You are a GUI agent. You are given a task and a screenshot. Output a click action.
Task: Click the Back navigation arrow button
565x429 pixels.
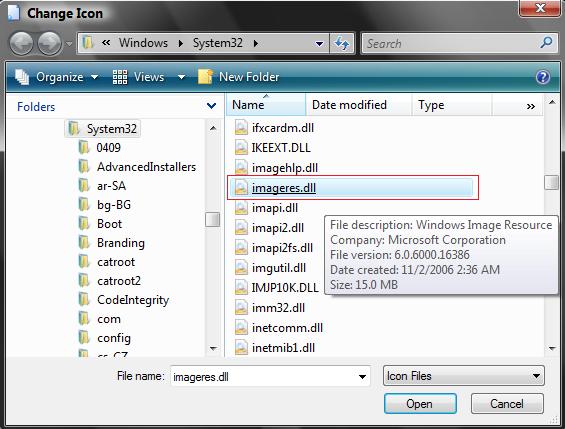pyautogui.click(x=21, y=44)
